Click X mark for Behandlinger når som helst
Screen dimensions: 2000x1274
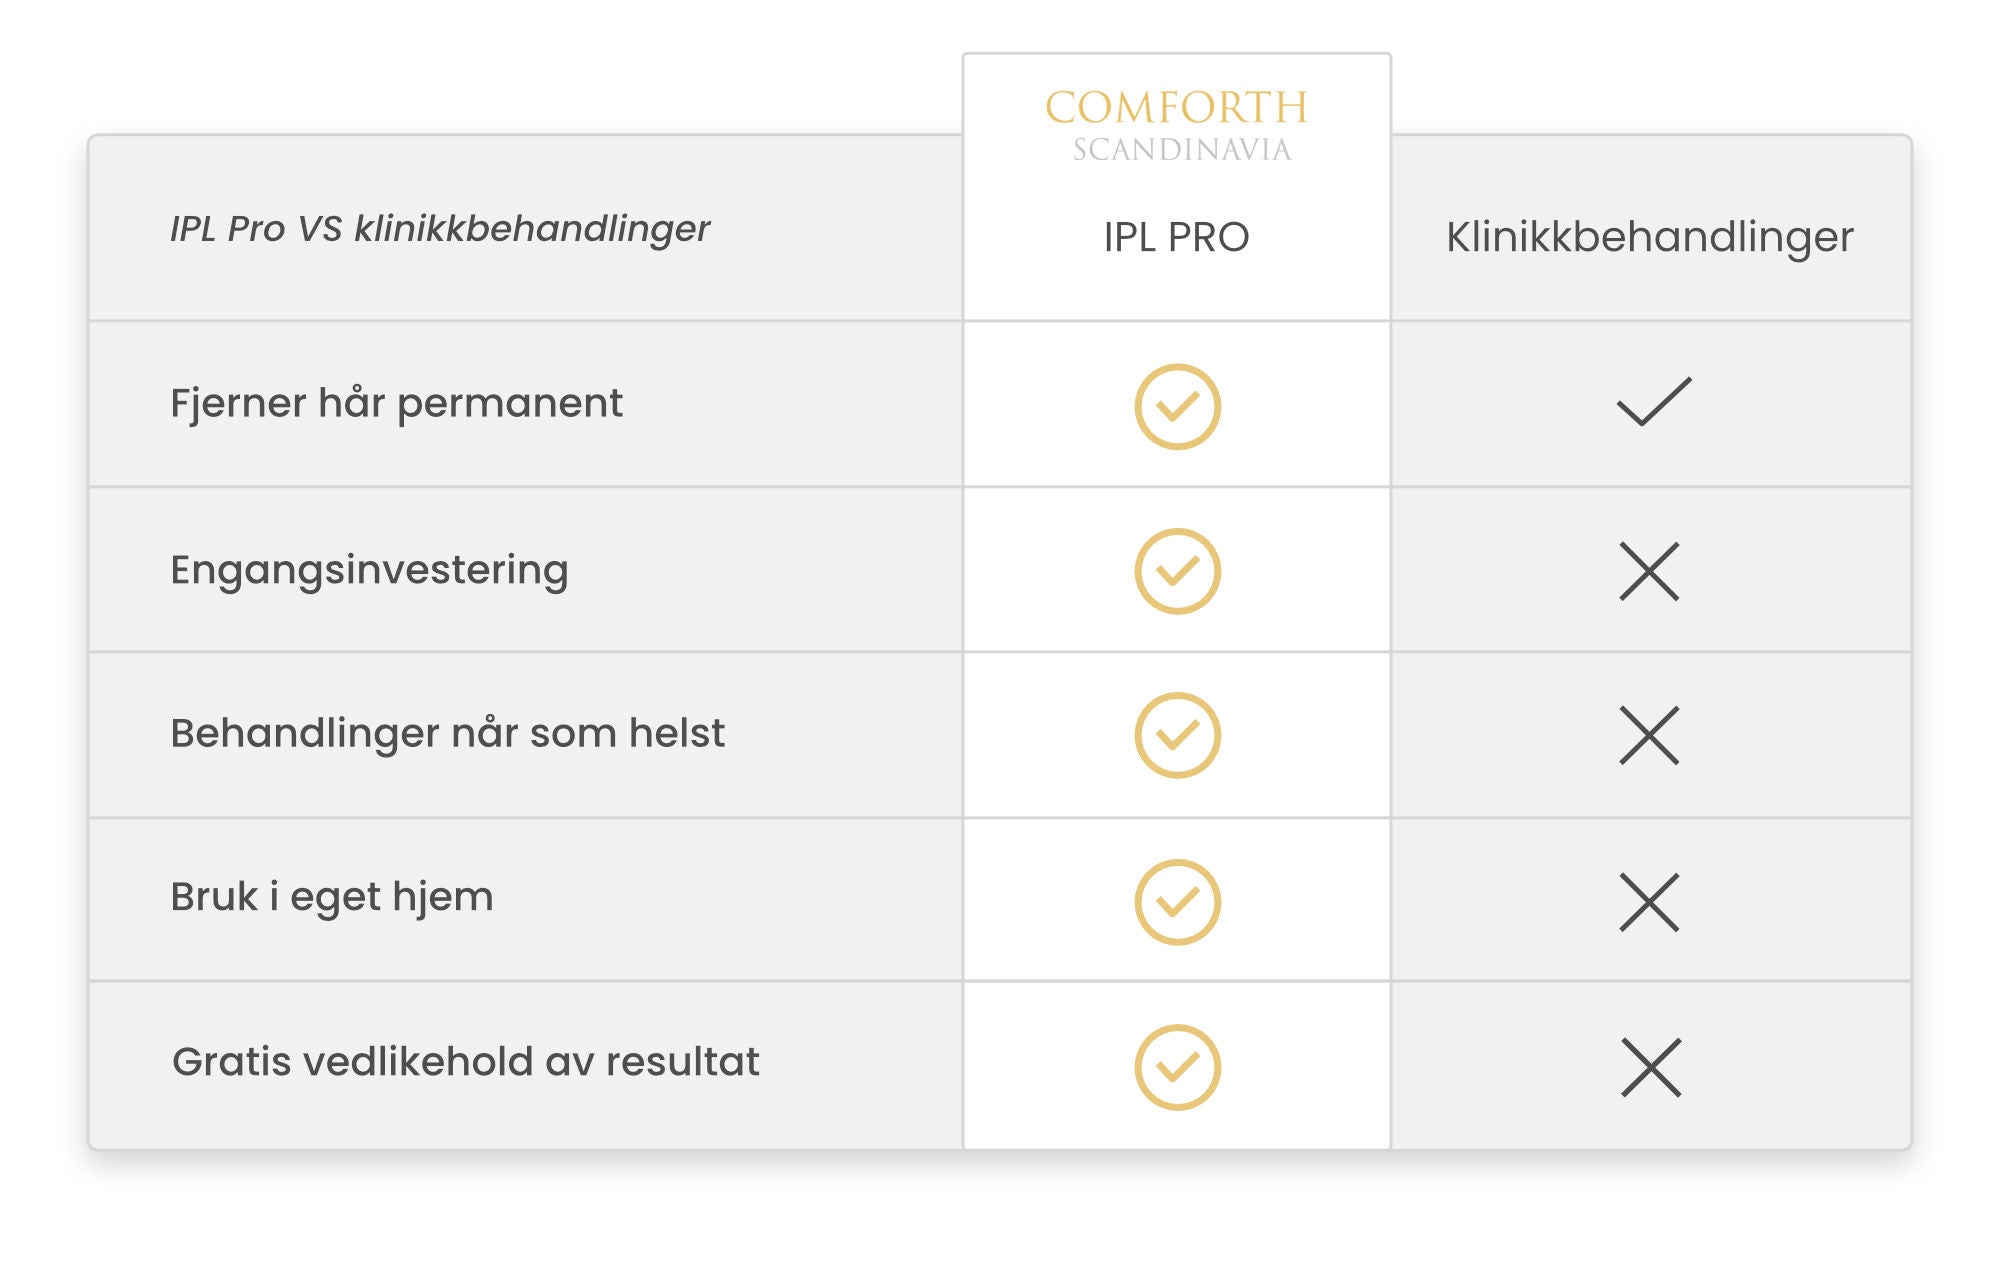[1649, 736]
